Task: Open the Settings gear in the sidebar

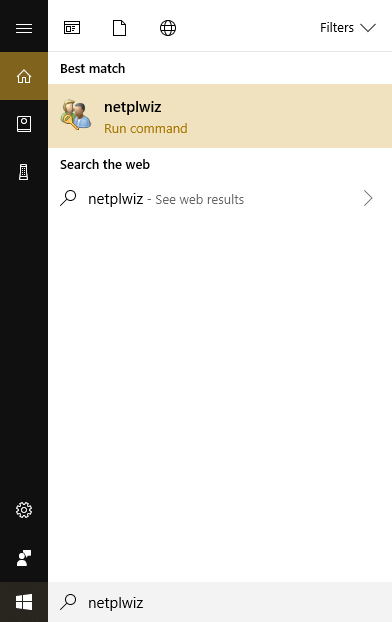Action: point(24,510)
